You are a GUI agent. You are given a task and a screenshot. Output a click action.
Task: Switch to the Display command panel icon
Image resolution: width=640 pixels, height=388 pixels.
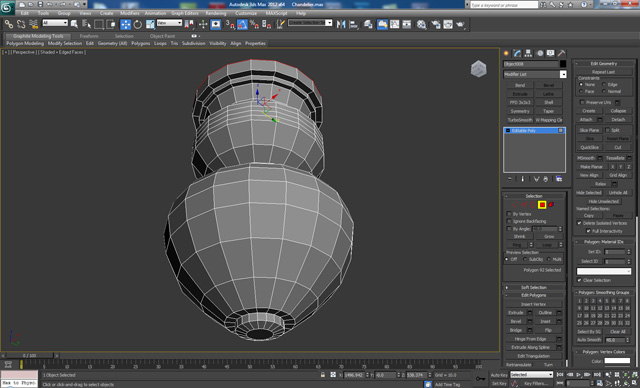pos(551,53)
